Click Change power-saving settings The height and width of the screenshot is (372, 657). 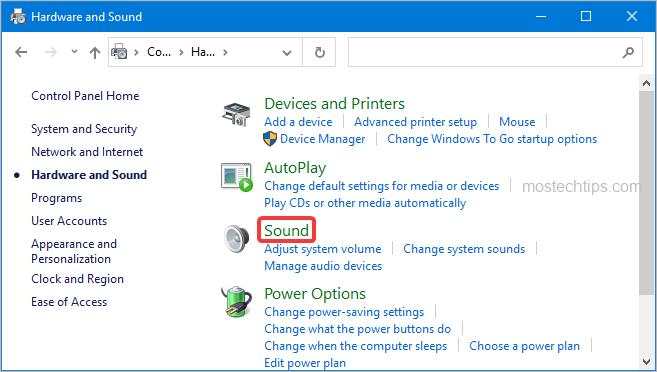pos(344,312)
